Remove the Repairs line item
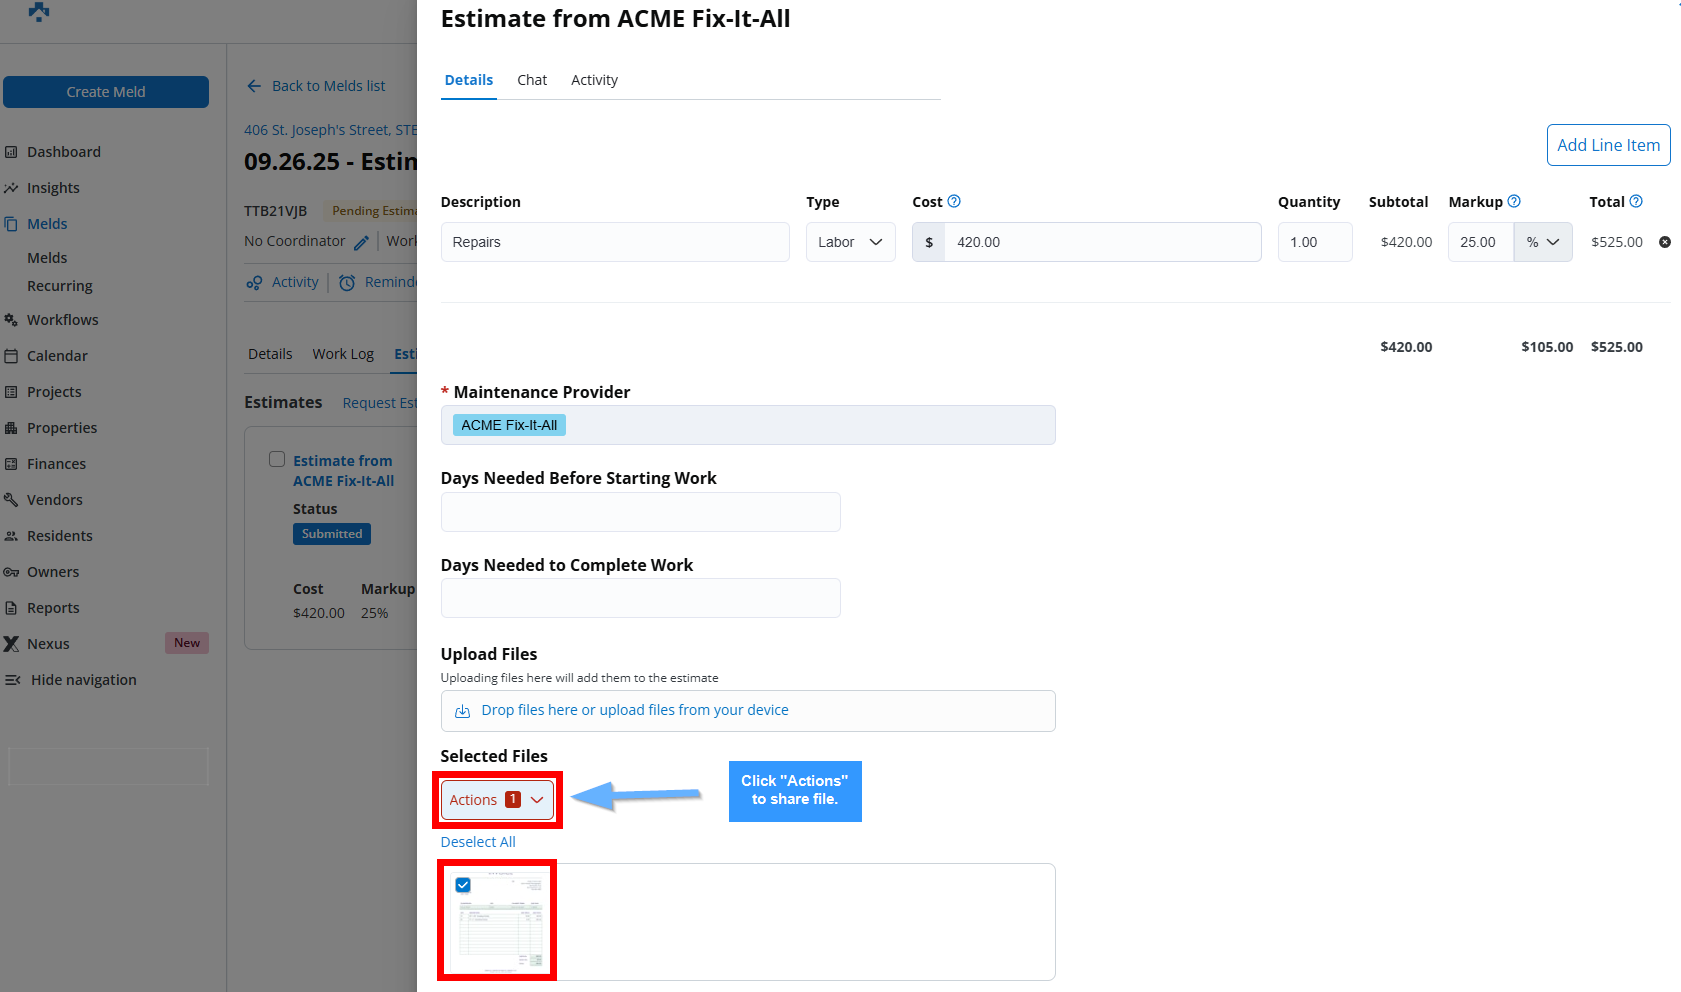This screenshot has height=992, width=1681. tap(1665, 242)
